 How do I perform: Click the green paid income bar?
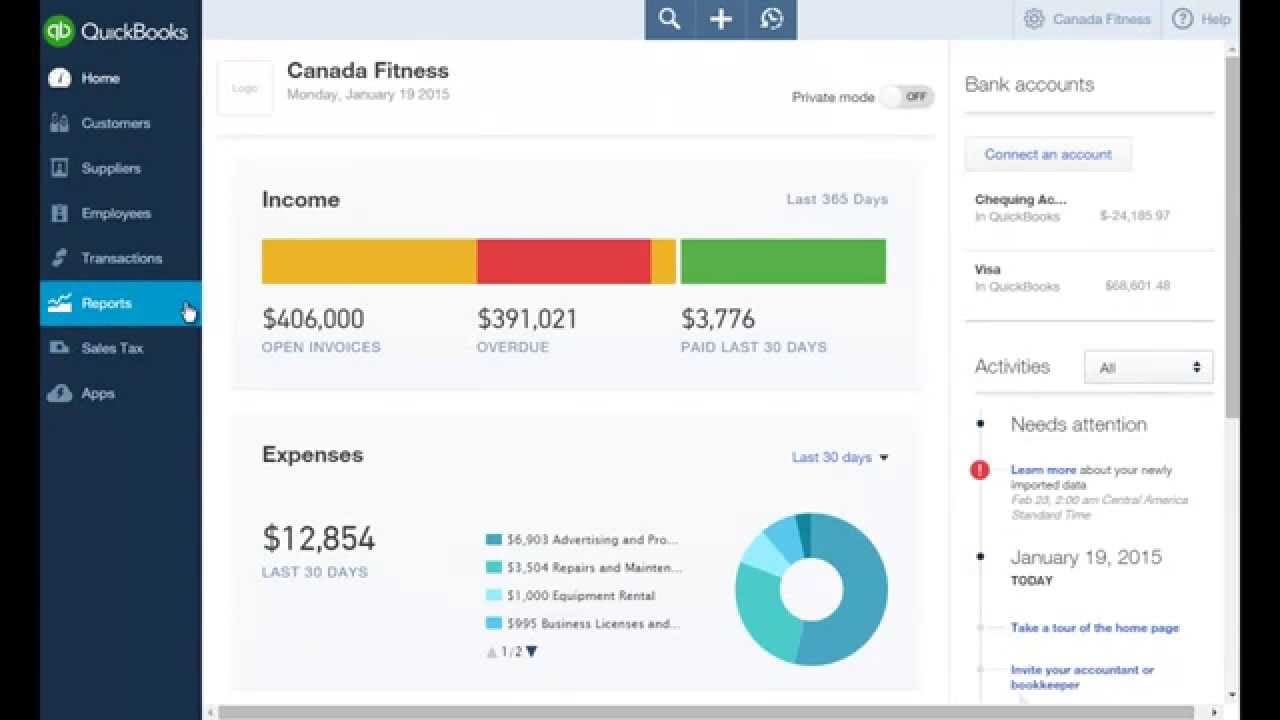click(x=783, y=261)
